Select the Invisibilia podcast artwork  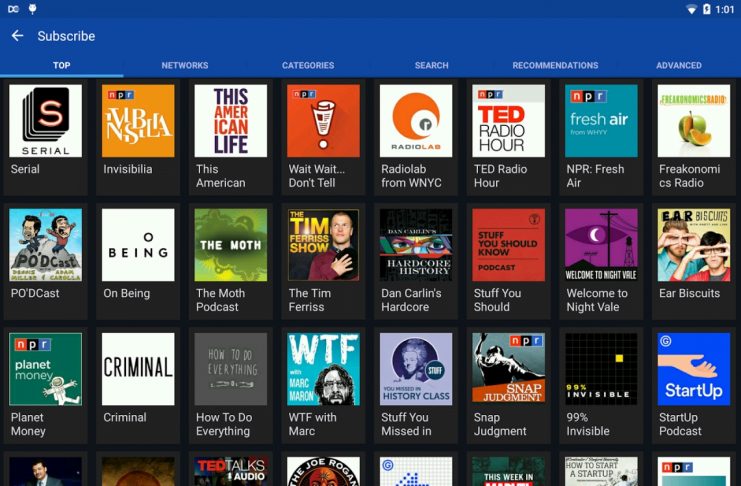click(x=138, y=121)
